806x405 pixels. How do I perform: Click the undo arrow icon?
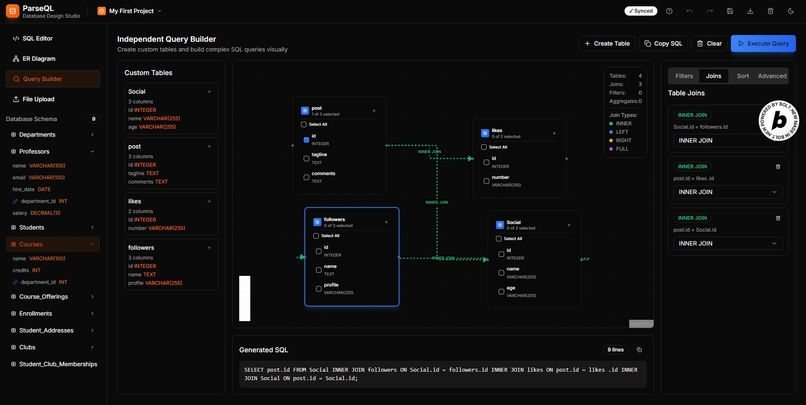pyautogui.click(x=689, y=11)
